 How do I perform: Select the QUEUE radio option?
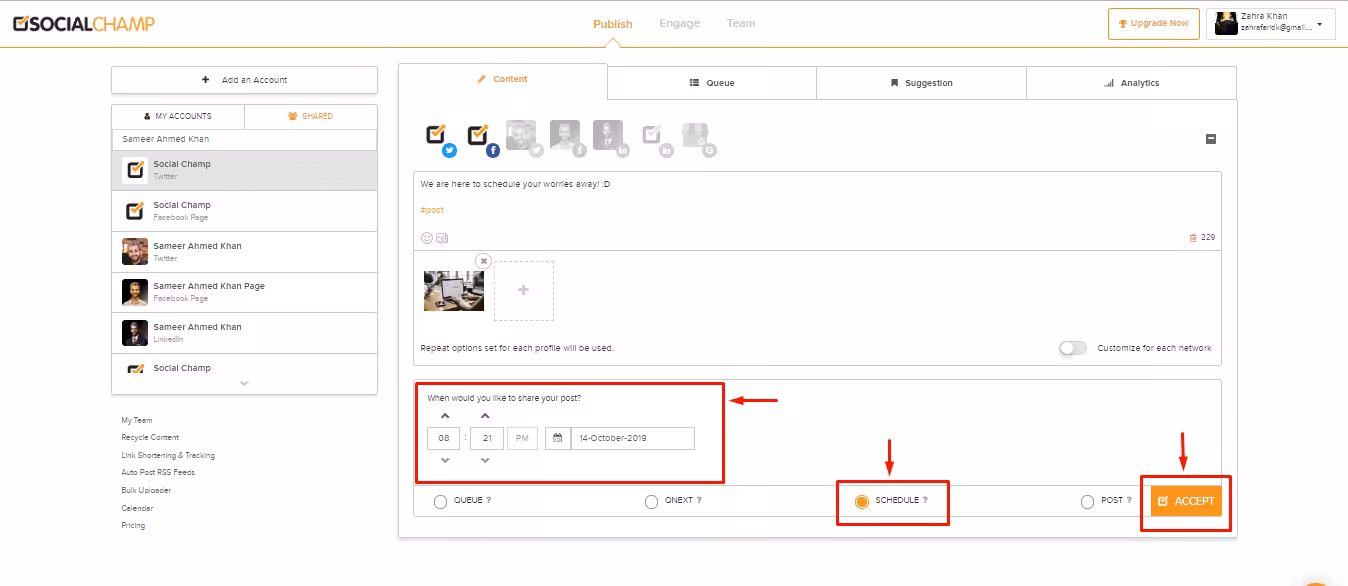pos(440,502)
